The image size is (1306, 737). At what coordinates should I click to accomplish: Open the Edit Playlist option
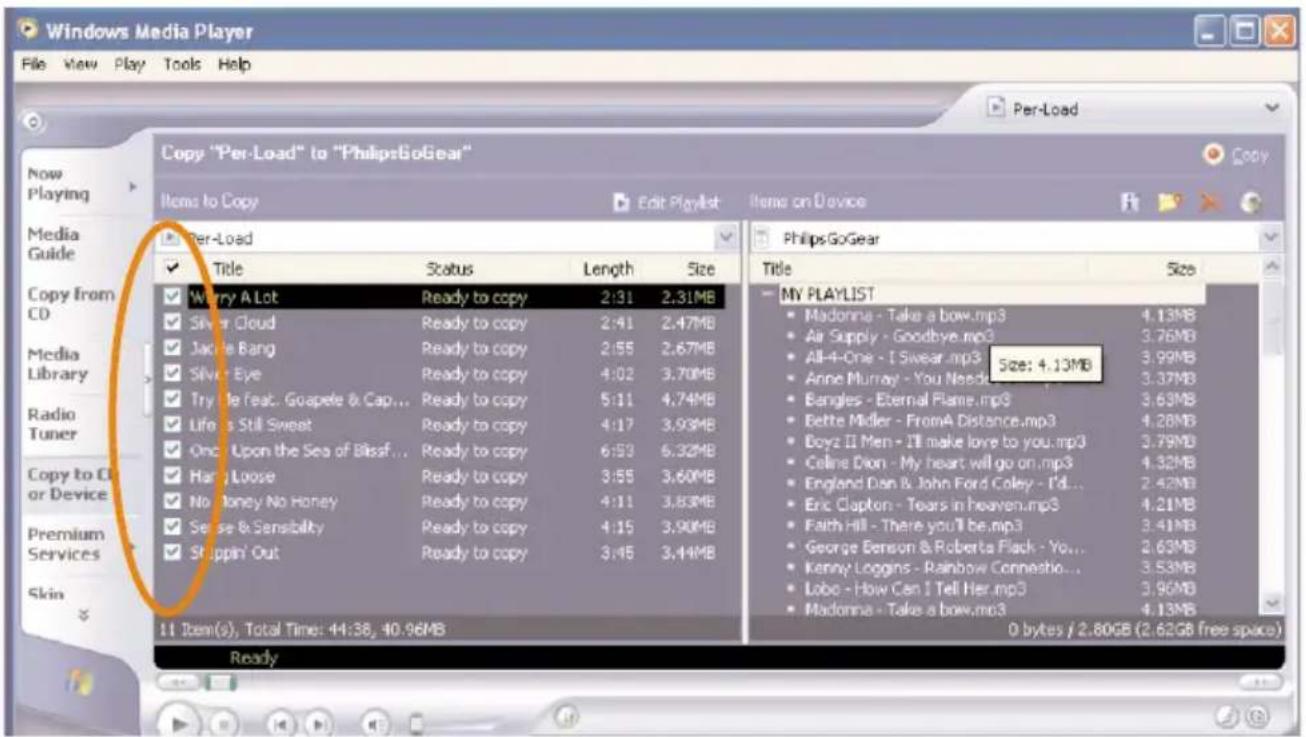click(x=666, y=203)
